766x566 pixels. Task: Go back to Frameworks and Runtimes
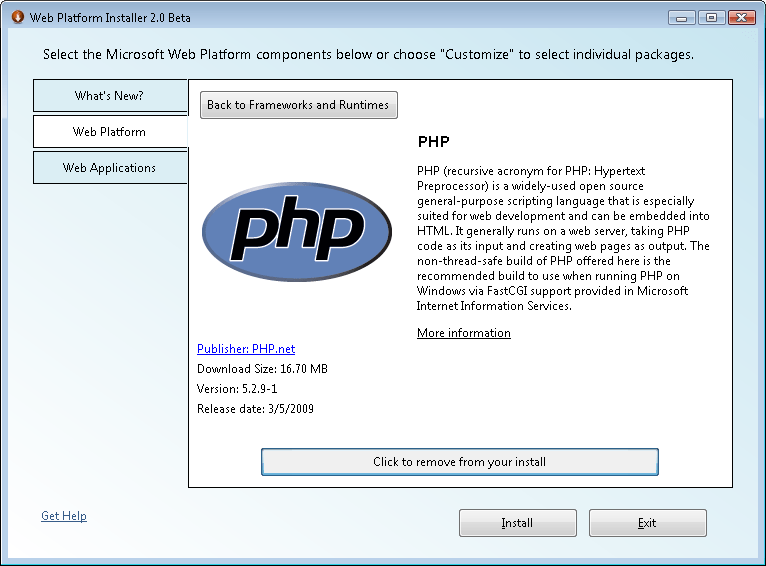tap(298, 105)
